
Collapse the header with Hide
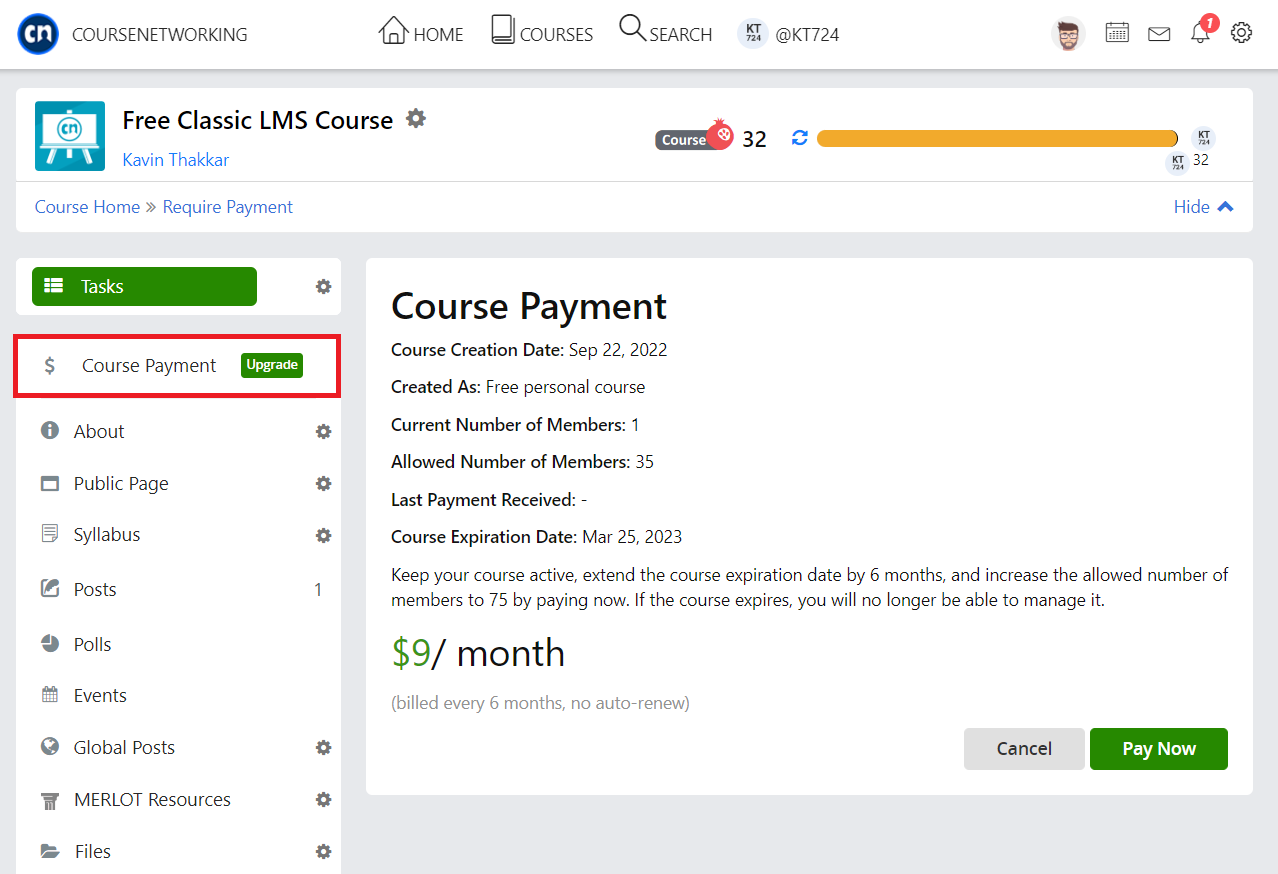coord(1204,207)
